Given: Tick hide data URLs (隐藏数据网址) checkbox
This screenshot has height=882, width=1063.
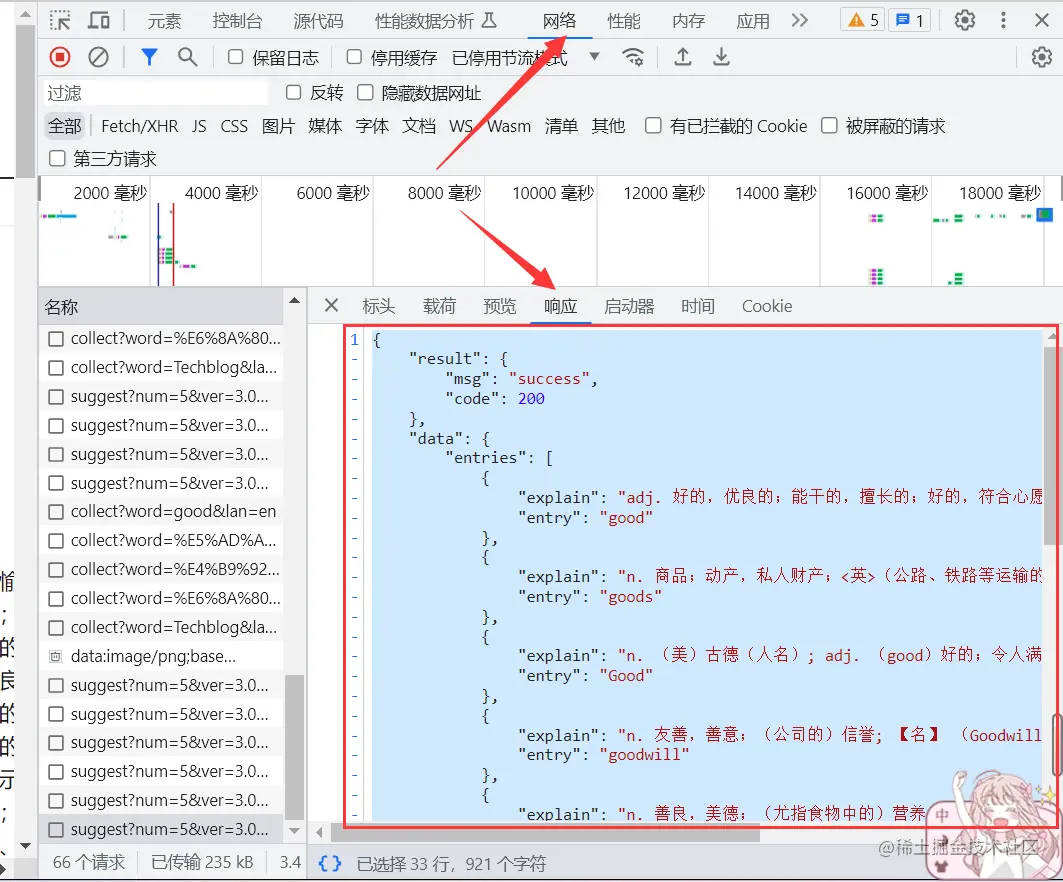Looking at the screenshot, I should 365,92.
